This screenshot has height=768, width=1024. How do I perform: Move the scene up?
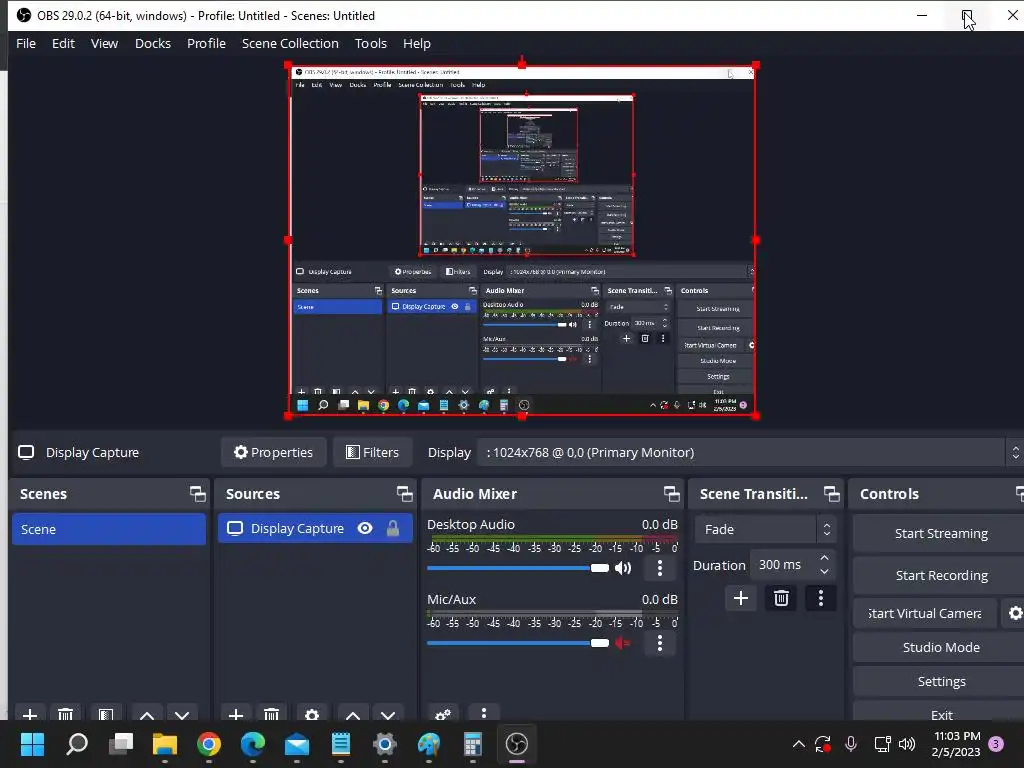(x=147, y=714)
